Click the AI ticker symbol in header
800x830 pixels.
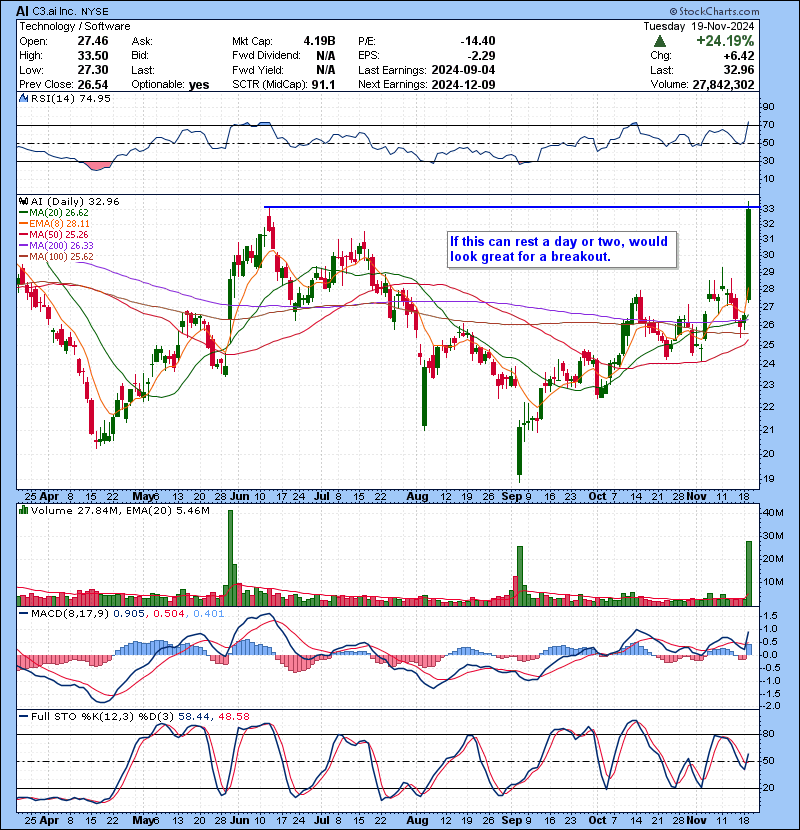pyautogui.click(x=22, y=11)
